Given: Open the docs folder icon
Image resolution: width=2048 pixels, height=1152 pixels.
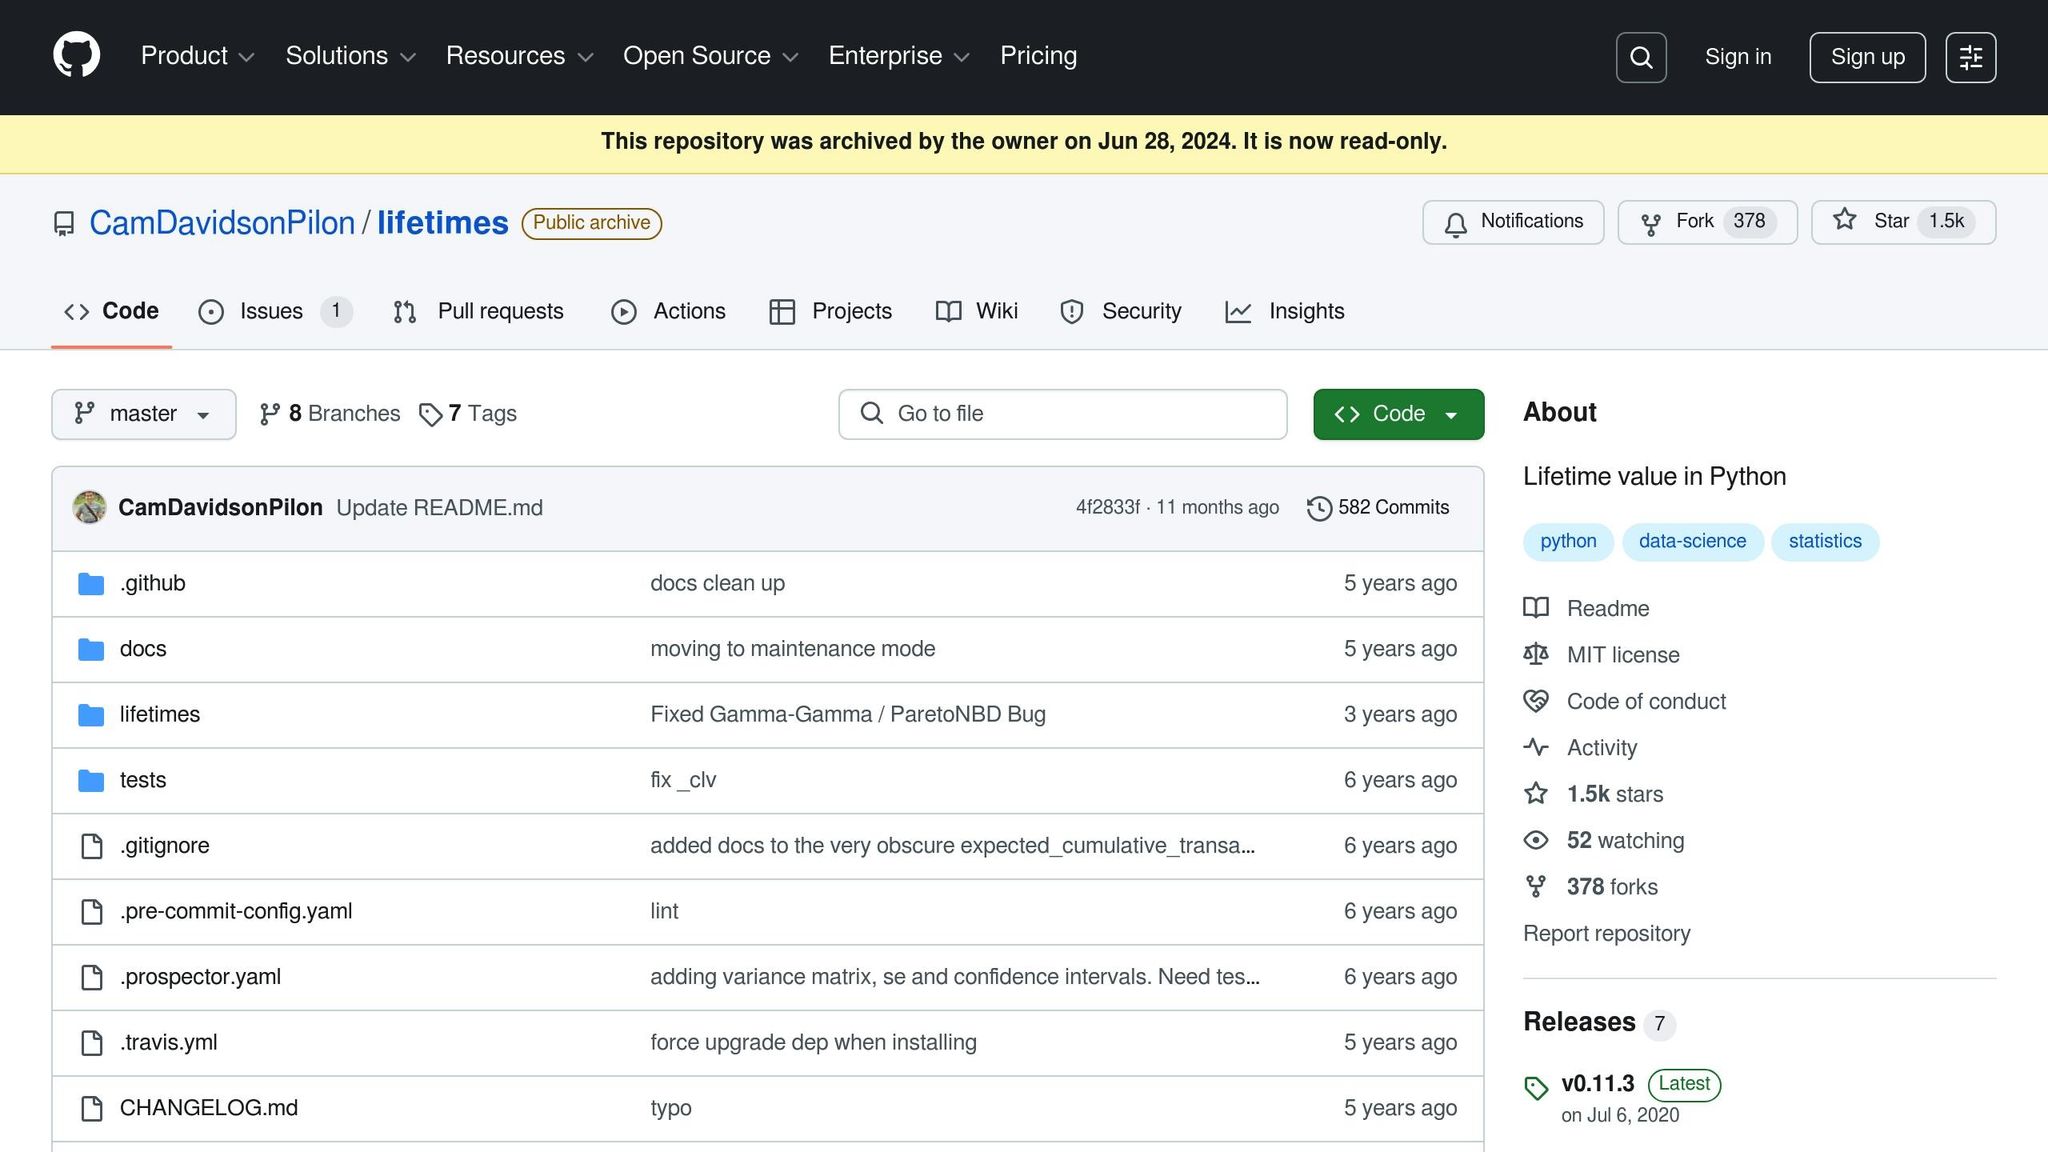Looking at the screenshot, I should 91,650.
